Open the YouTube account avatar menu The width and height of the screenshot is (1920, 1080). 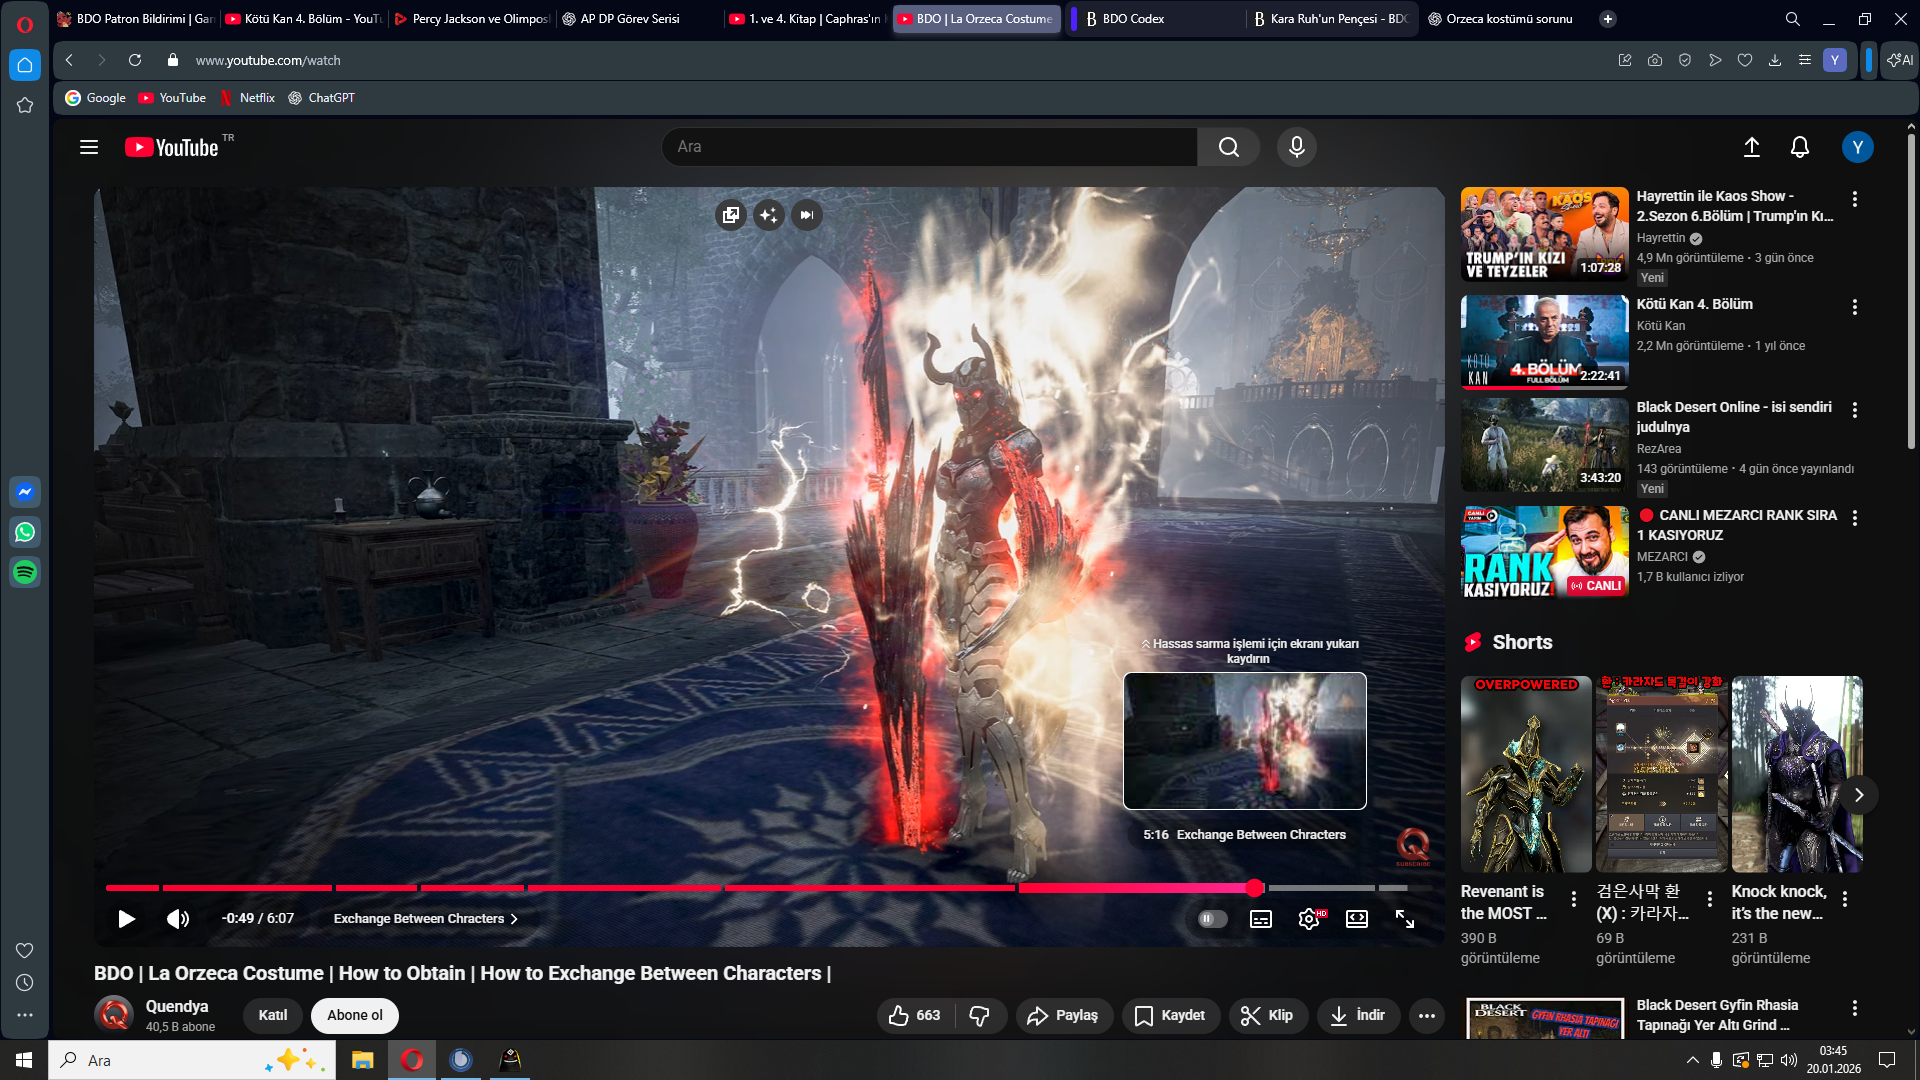(1858, 147)
